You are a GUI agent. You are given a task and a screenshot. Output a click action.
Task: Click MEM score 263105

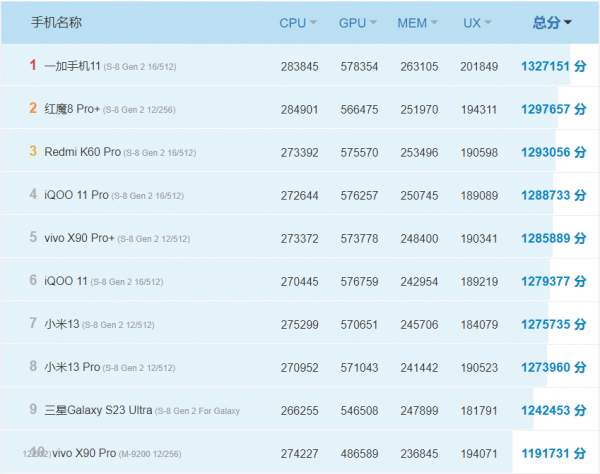(419, 67)
